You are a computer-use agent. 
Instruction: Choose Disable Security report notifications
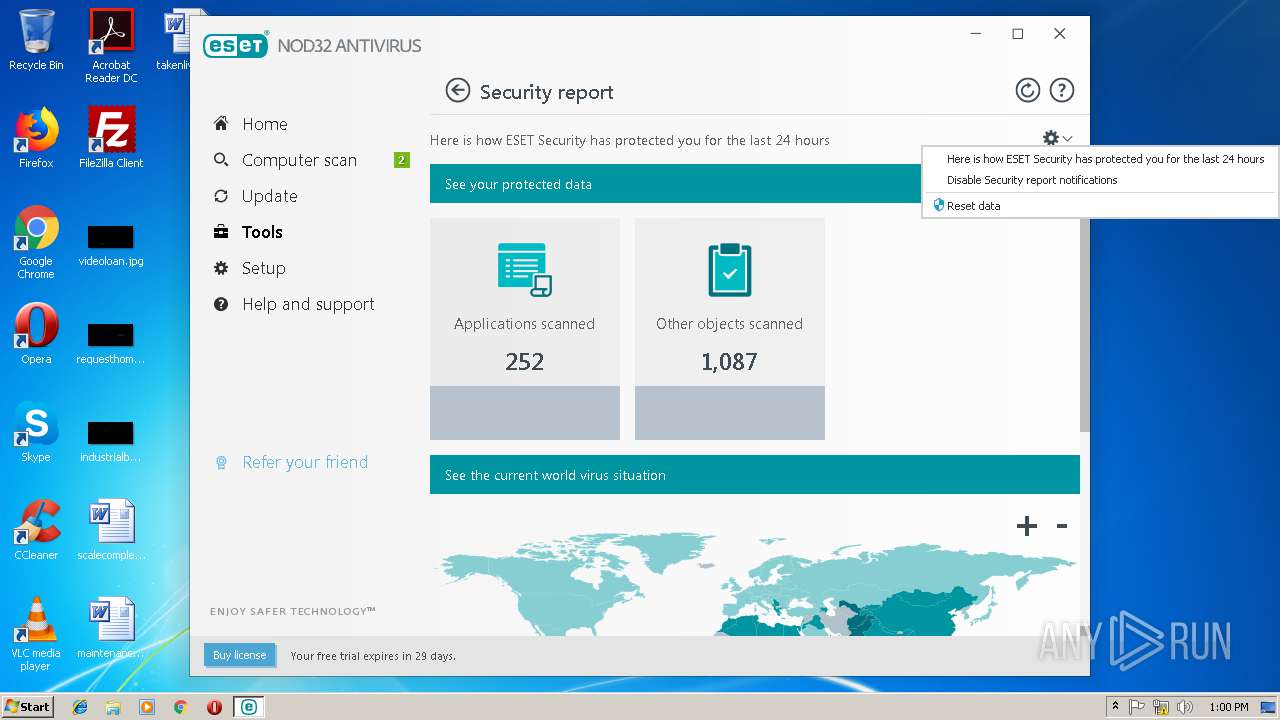[x=1032, y=180]
